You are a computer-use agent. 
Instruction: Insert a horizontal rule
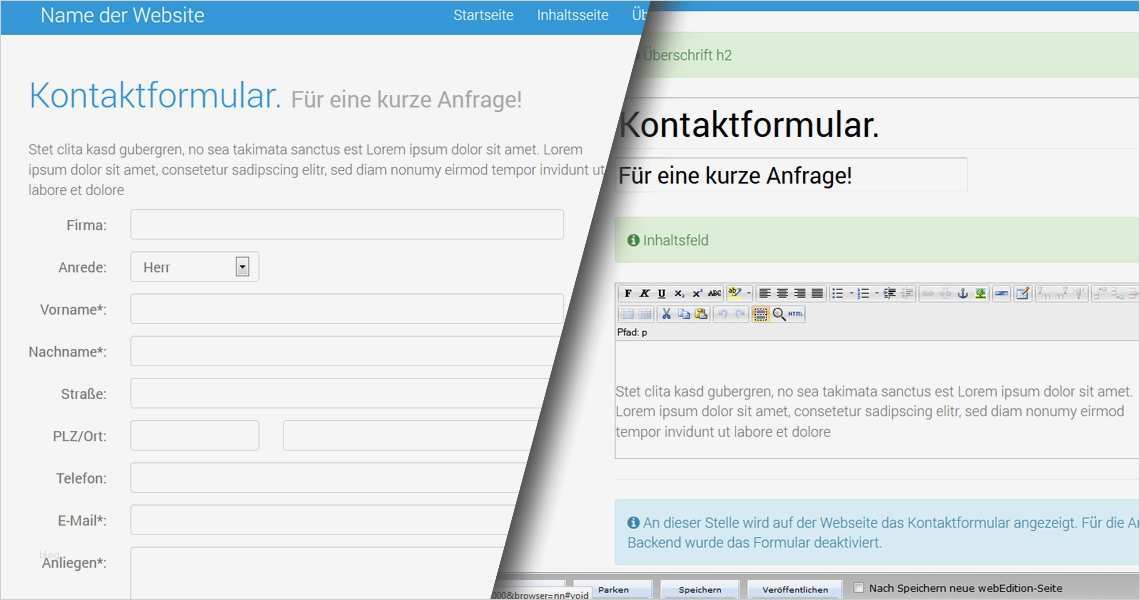pos(1001,293)
